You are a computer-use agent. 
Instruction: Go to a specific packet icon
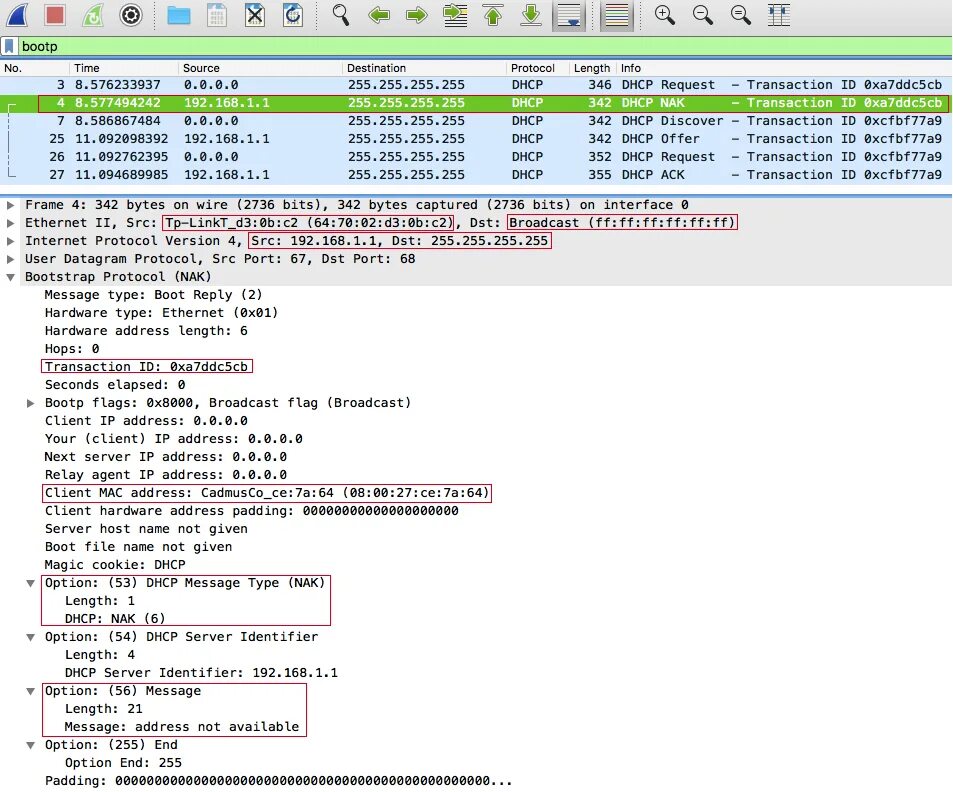455,15
